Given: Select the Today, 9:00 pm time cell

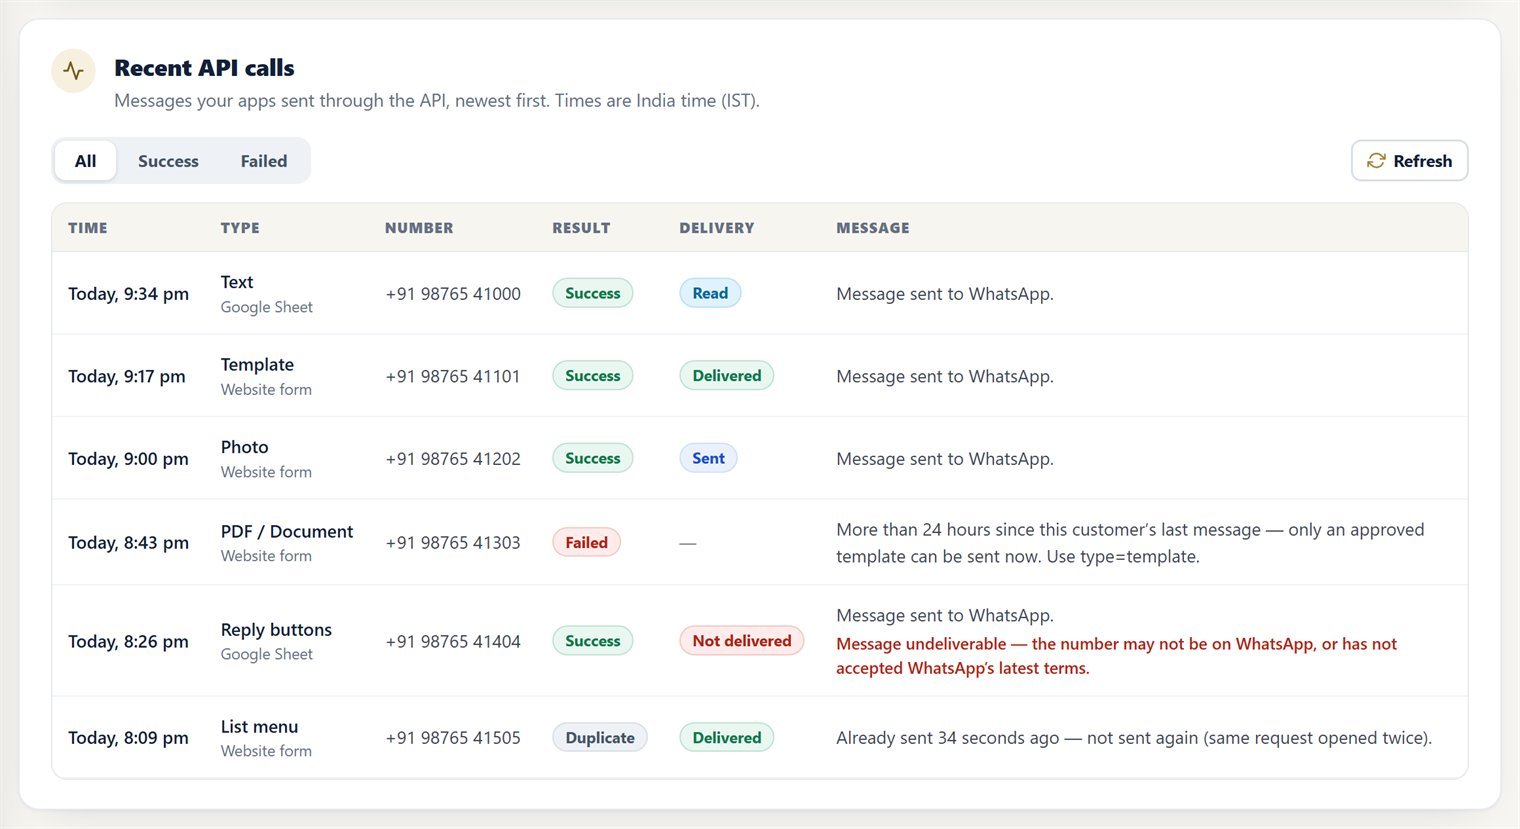Looking at the screenshot, I should (x=128, y=459).
